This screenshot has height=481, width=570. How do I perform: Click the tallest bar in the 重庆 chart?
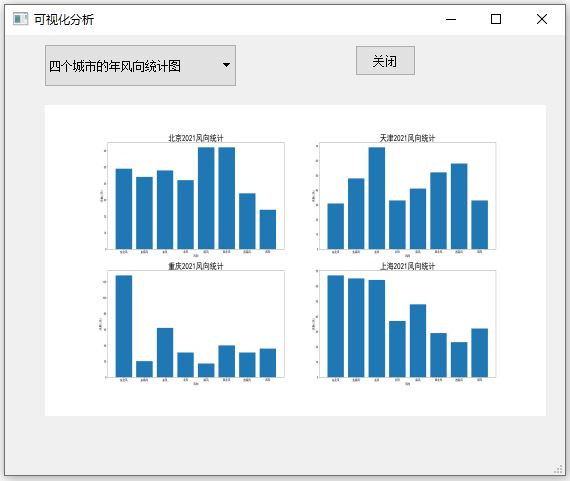click(124, 326)
